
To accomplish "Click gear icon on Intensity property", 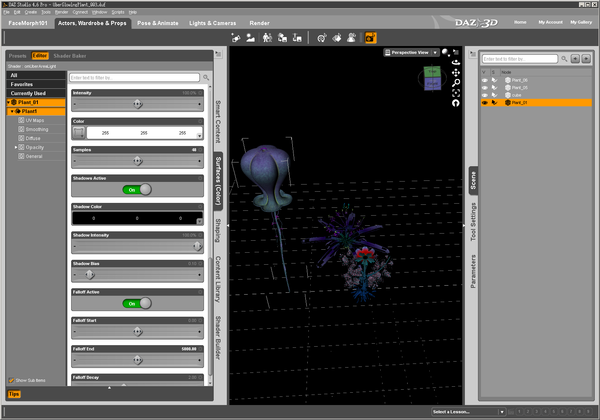I will [200, 93].
